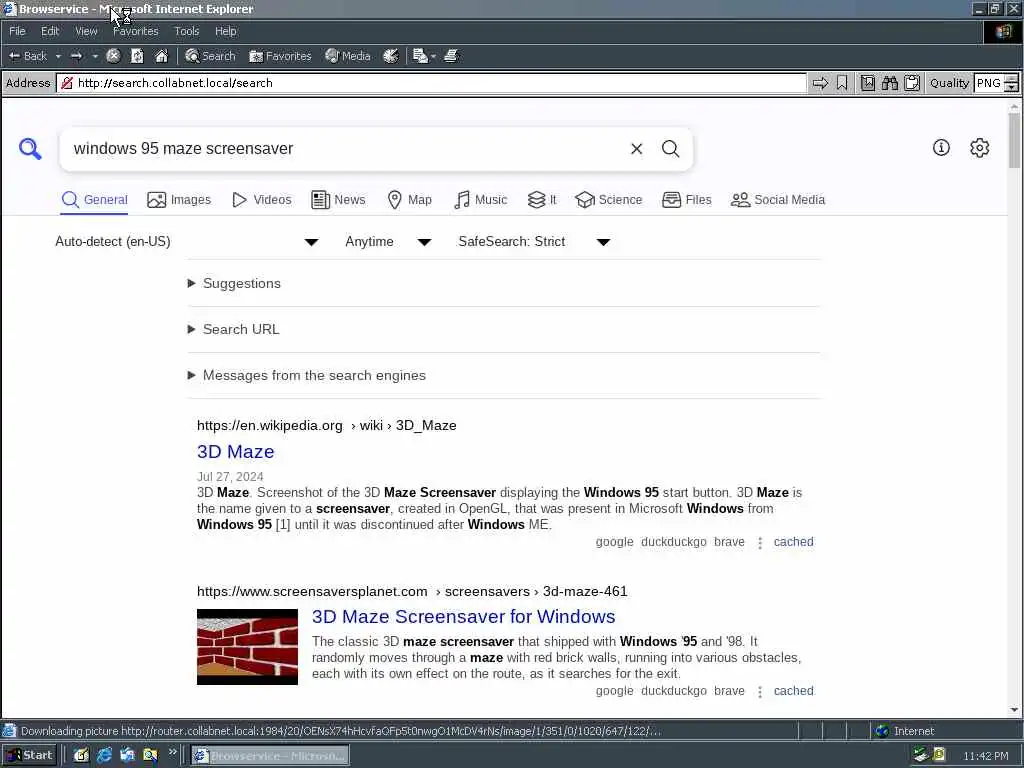Open the Favorites toolbar button

(x=280, y=56)
